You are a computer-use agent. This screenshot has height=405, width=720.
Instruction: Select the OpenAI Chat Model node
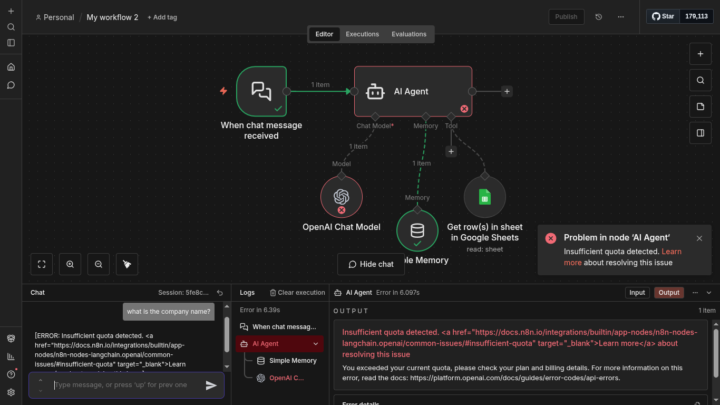[x=341, y=197]
